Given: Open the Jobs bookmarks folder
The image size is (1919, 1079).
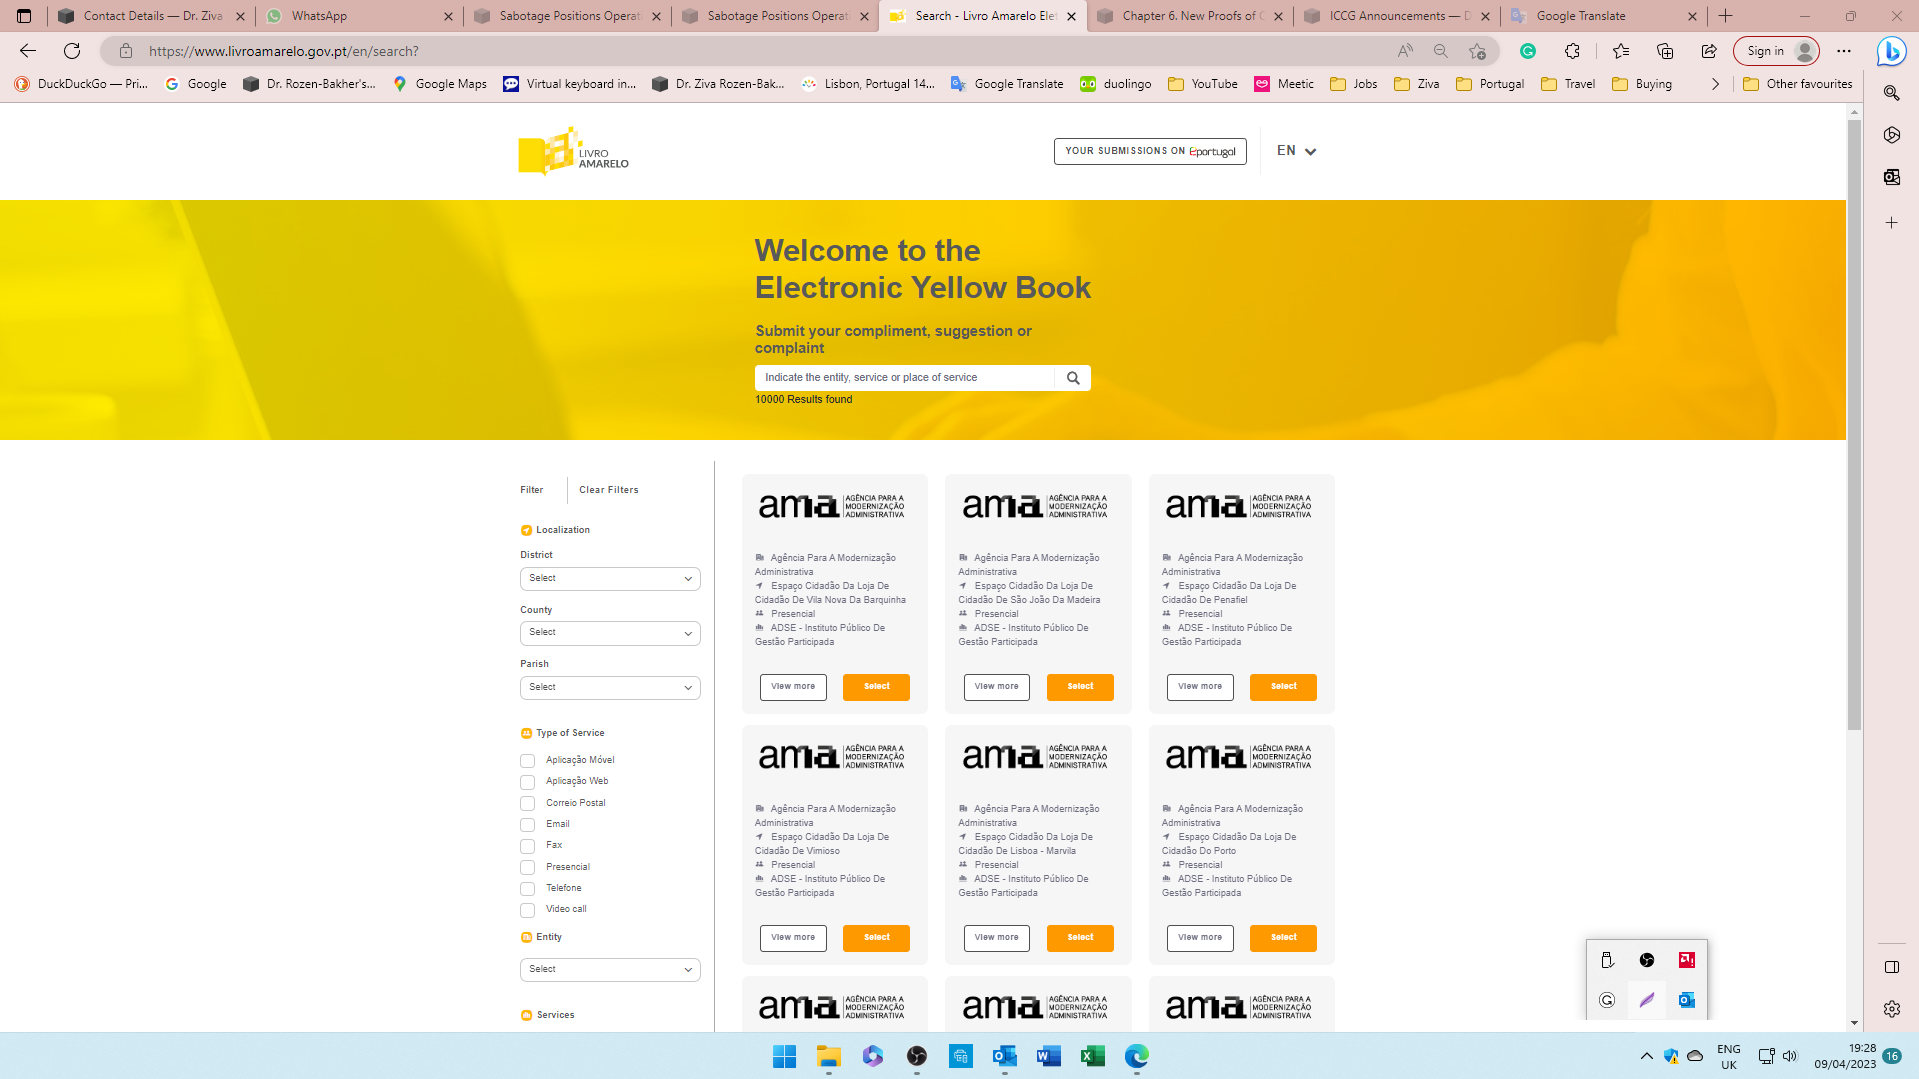Looking at the screenshot, I should (x=1354, y=84).
